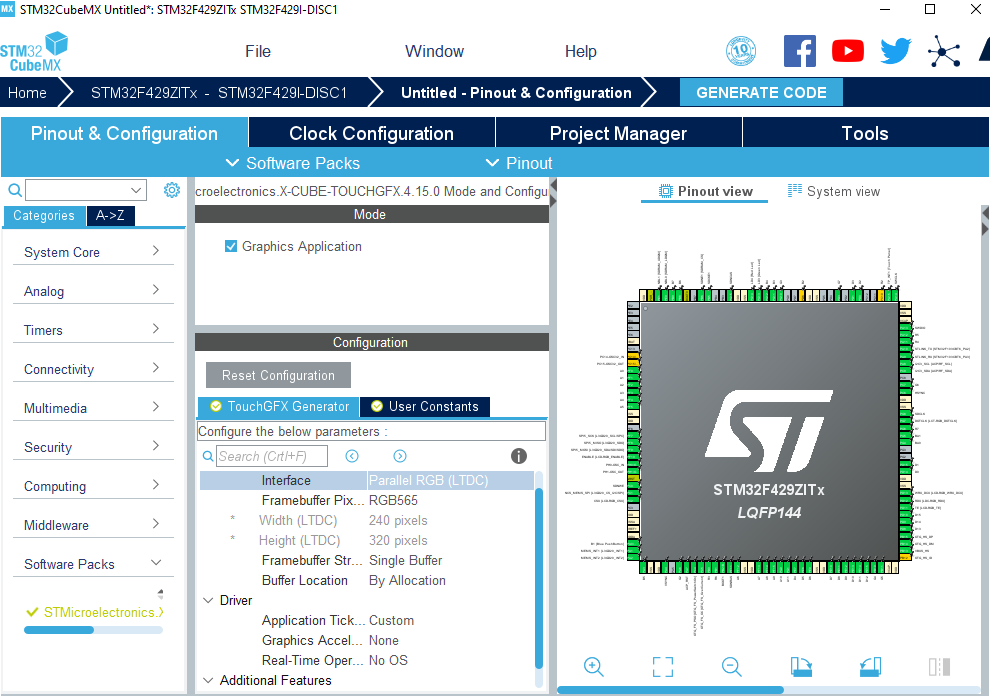Image resolution: width=990 pixels, height=697 pixels.
Task: Click the previous search result arrow
Action: 352,456
